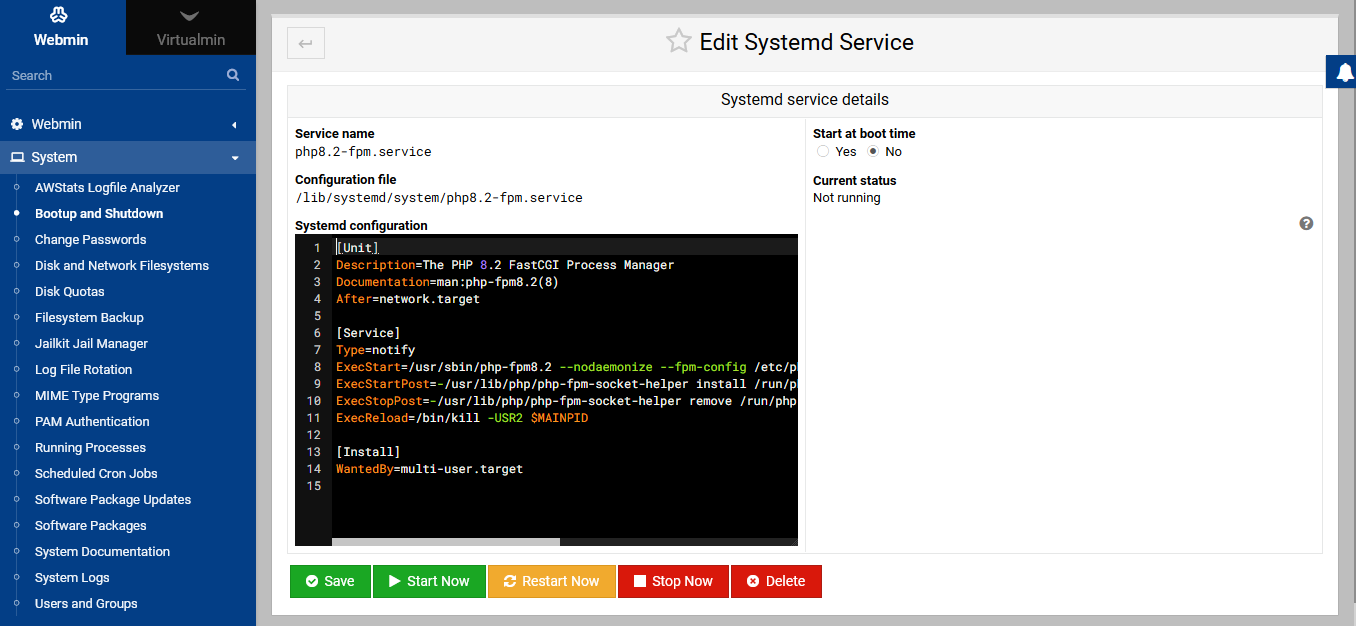
Task: Click the Type=notify line
Action: [375, 350]
